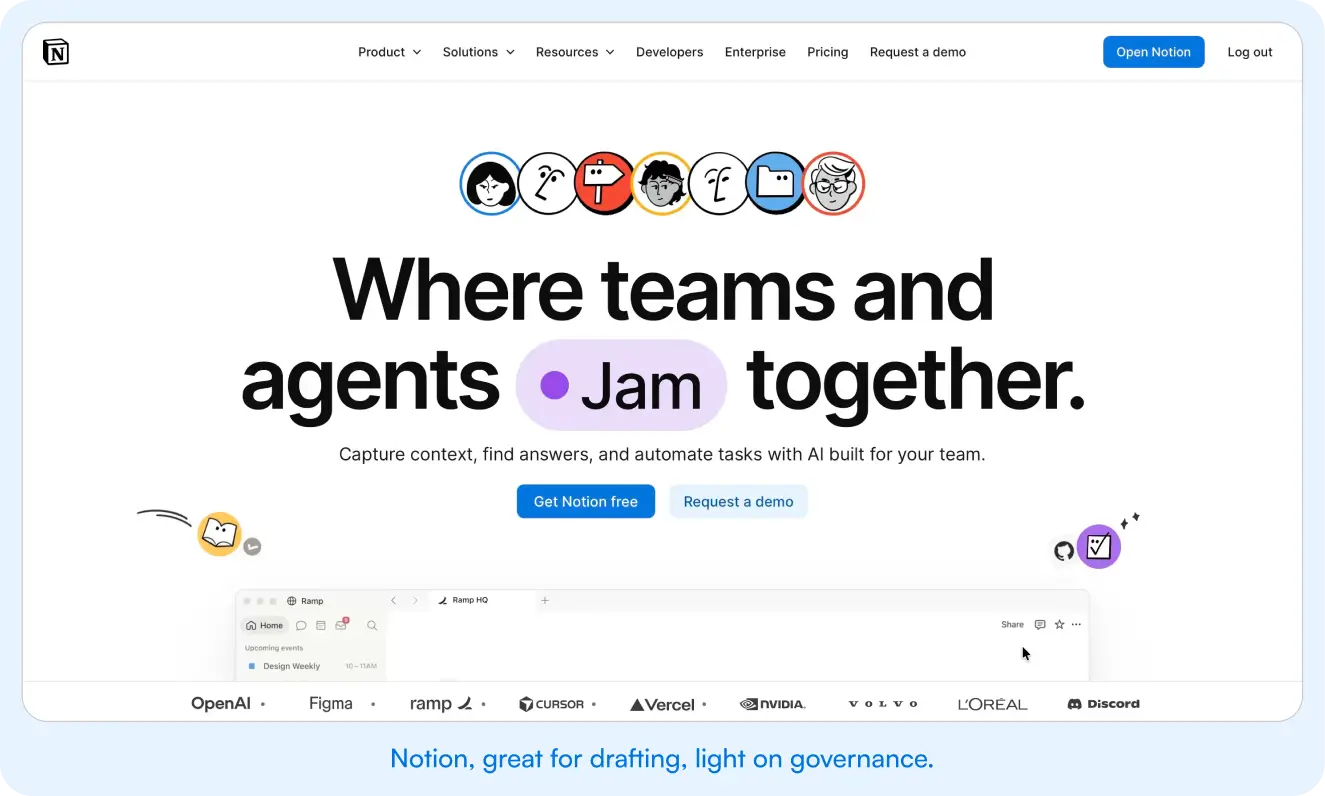1325x796 pixels.
Task: Open the Pricing page
Action: click(x=828, y=52)
